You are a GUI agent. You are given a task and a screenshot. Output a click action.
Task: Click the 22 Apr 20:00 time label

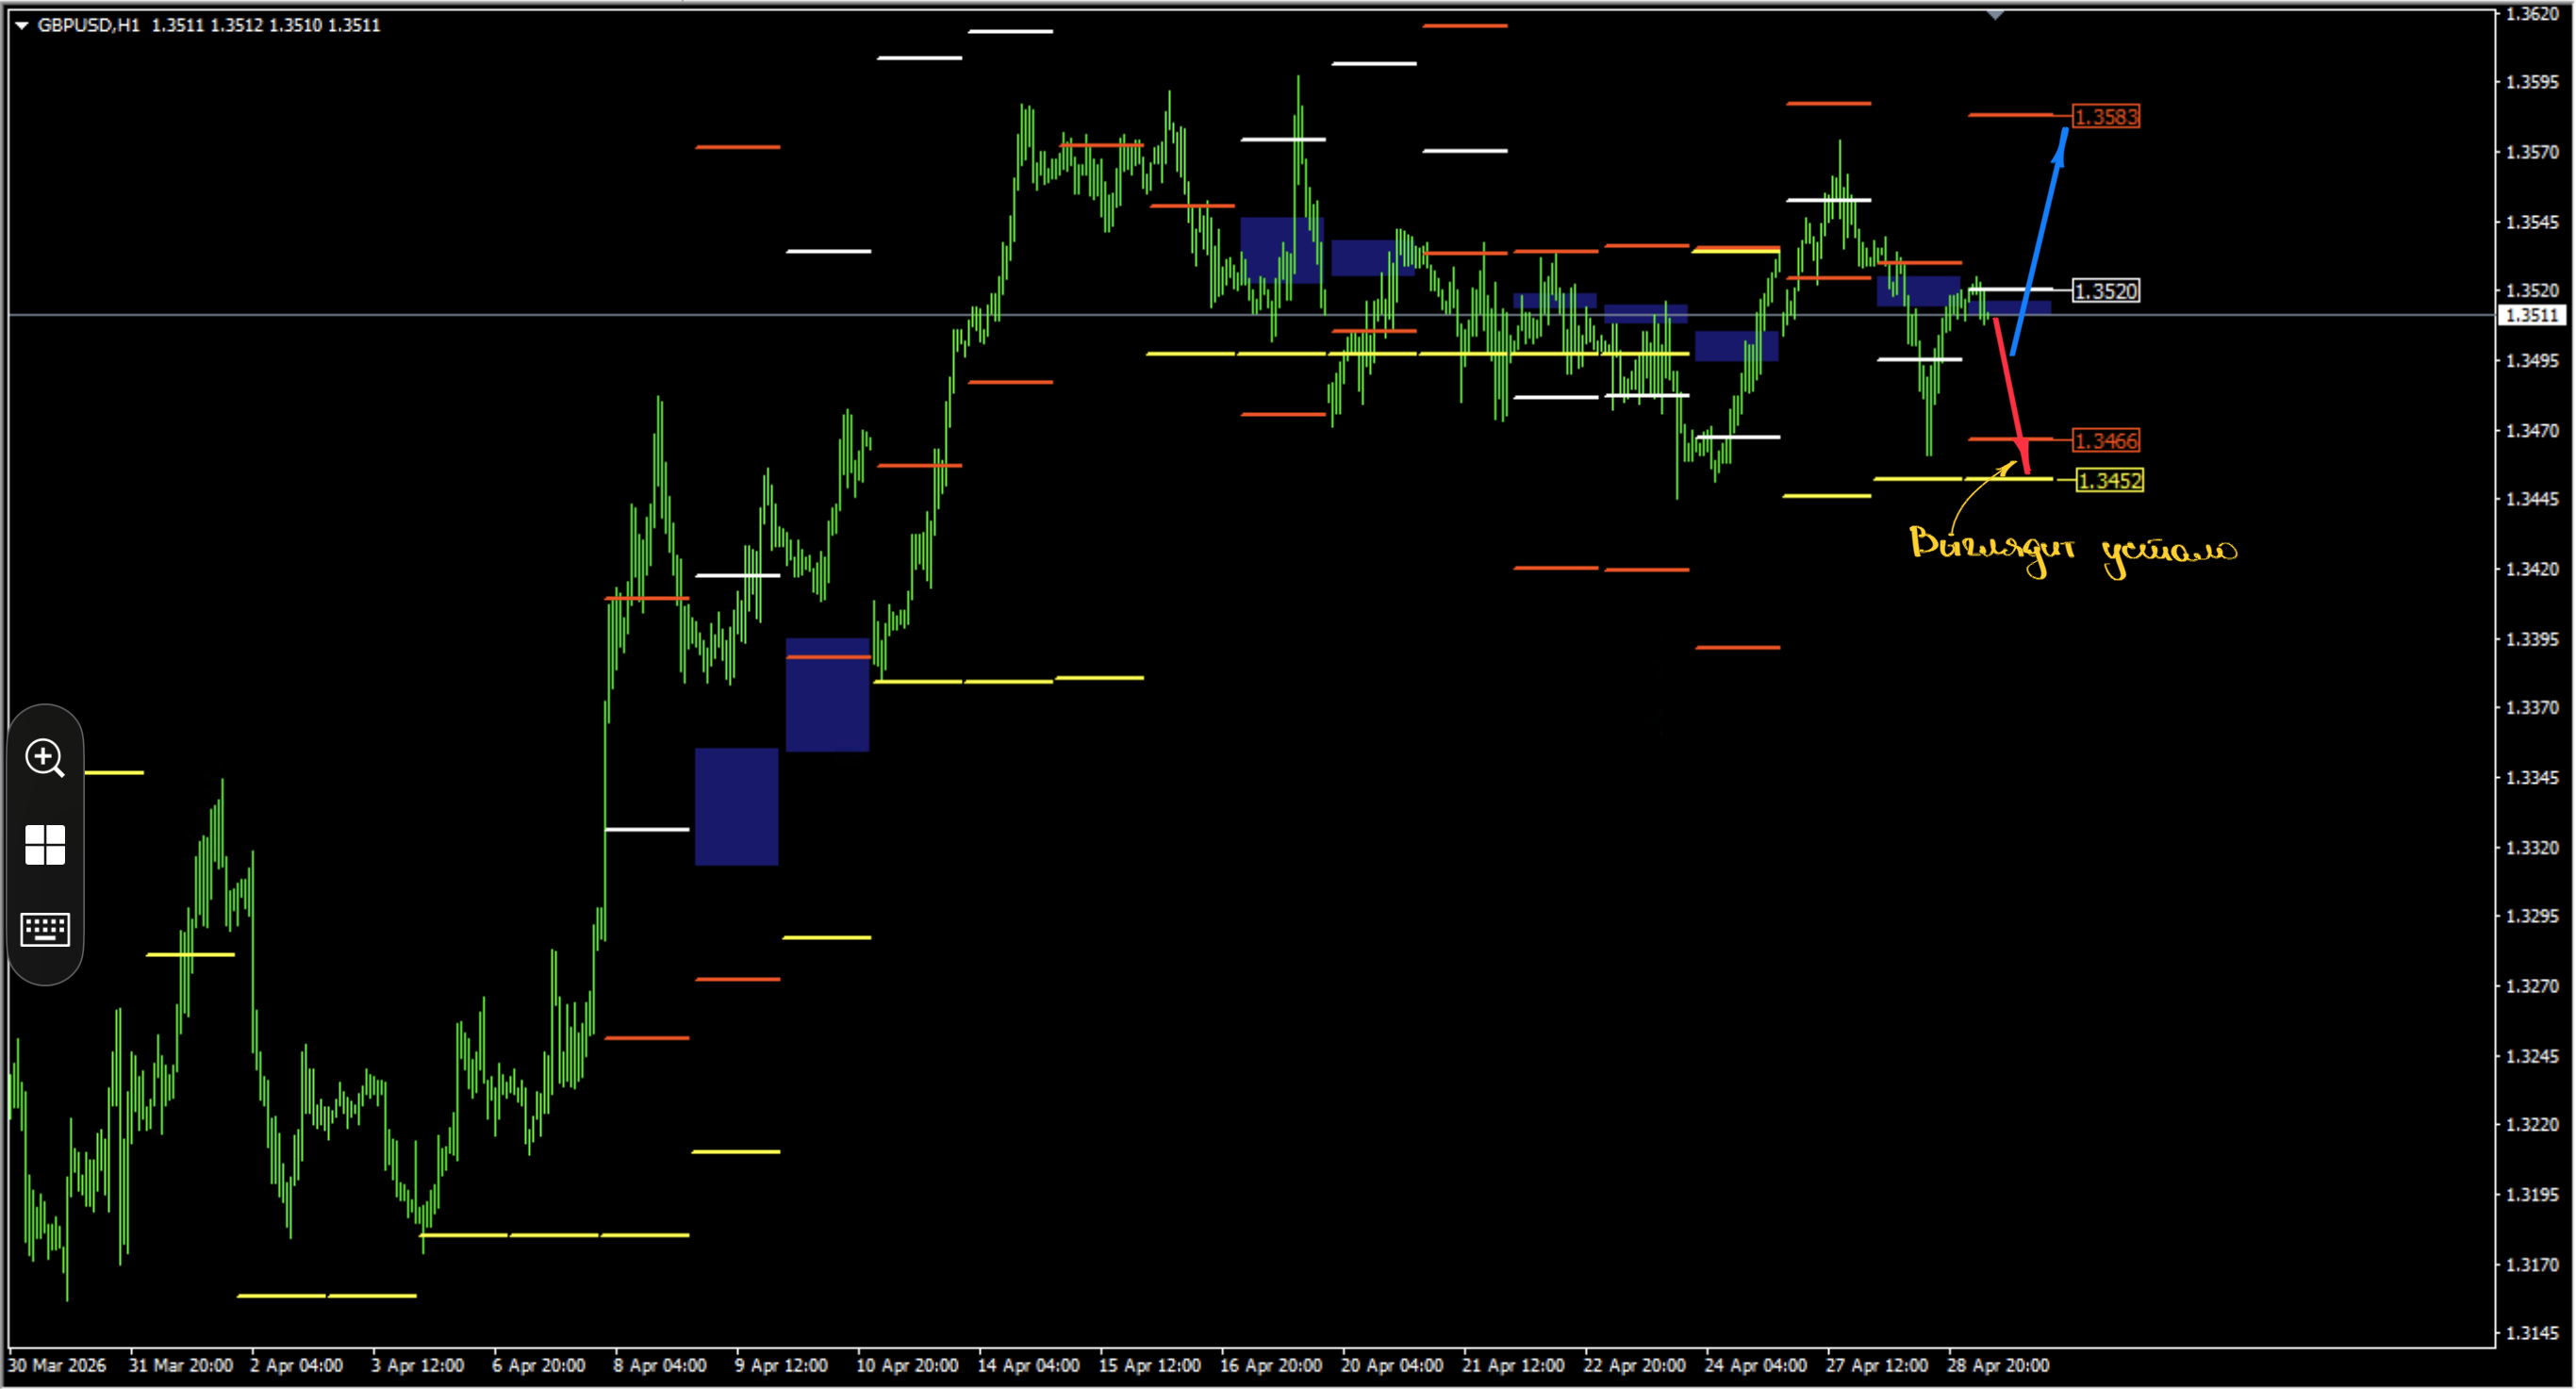pos(1634,1365)
